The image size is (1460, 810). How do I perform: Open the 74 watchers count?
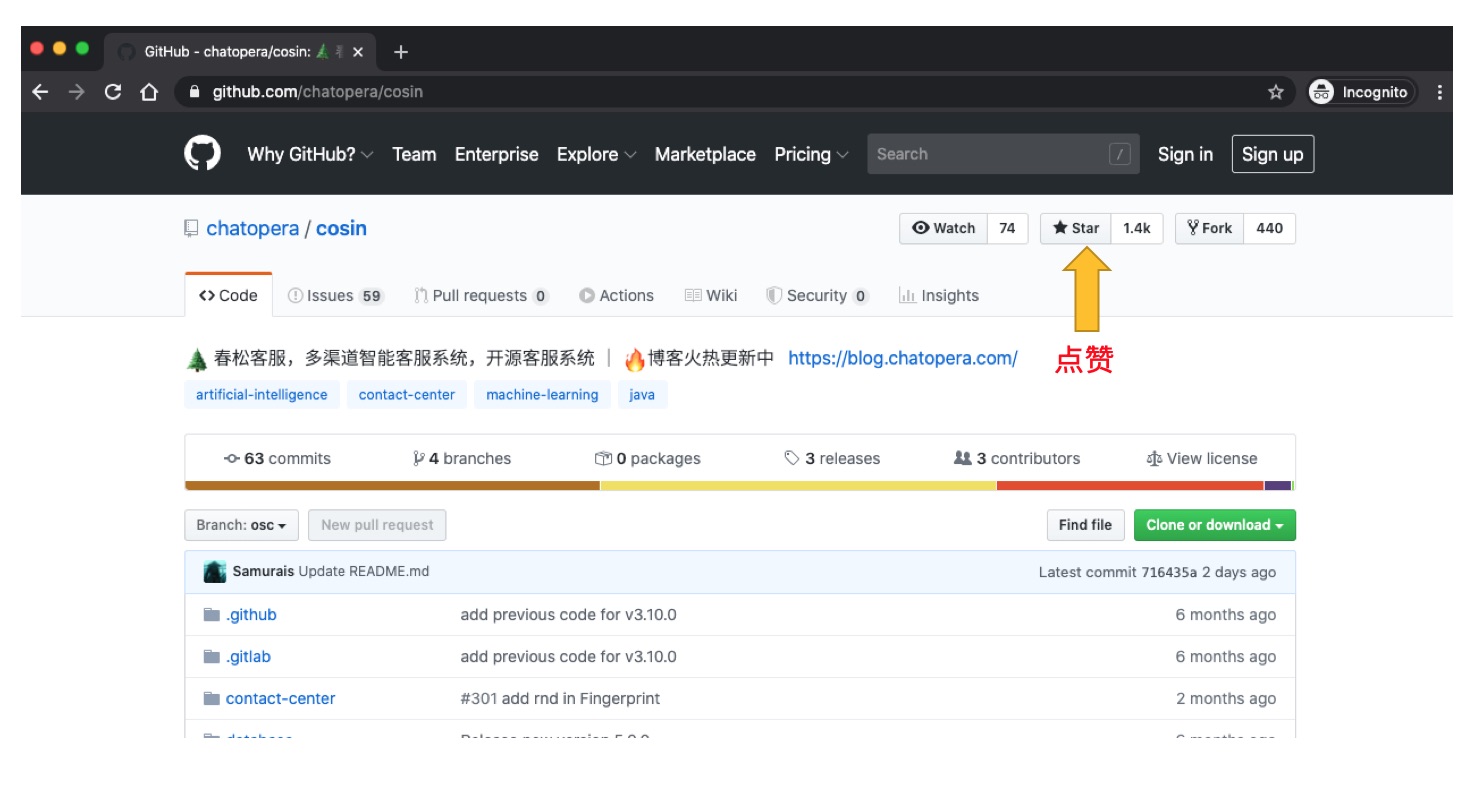tap(1007, 228)
